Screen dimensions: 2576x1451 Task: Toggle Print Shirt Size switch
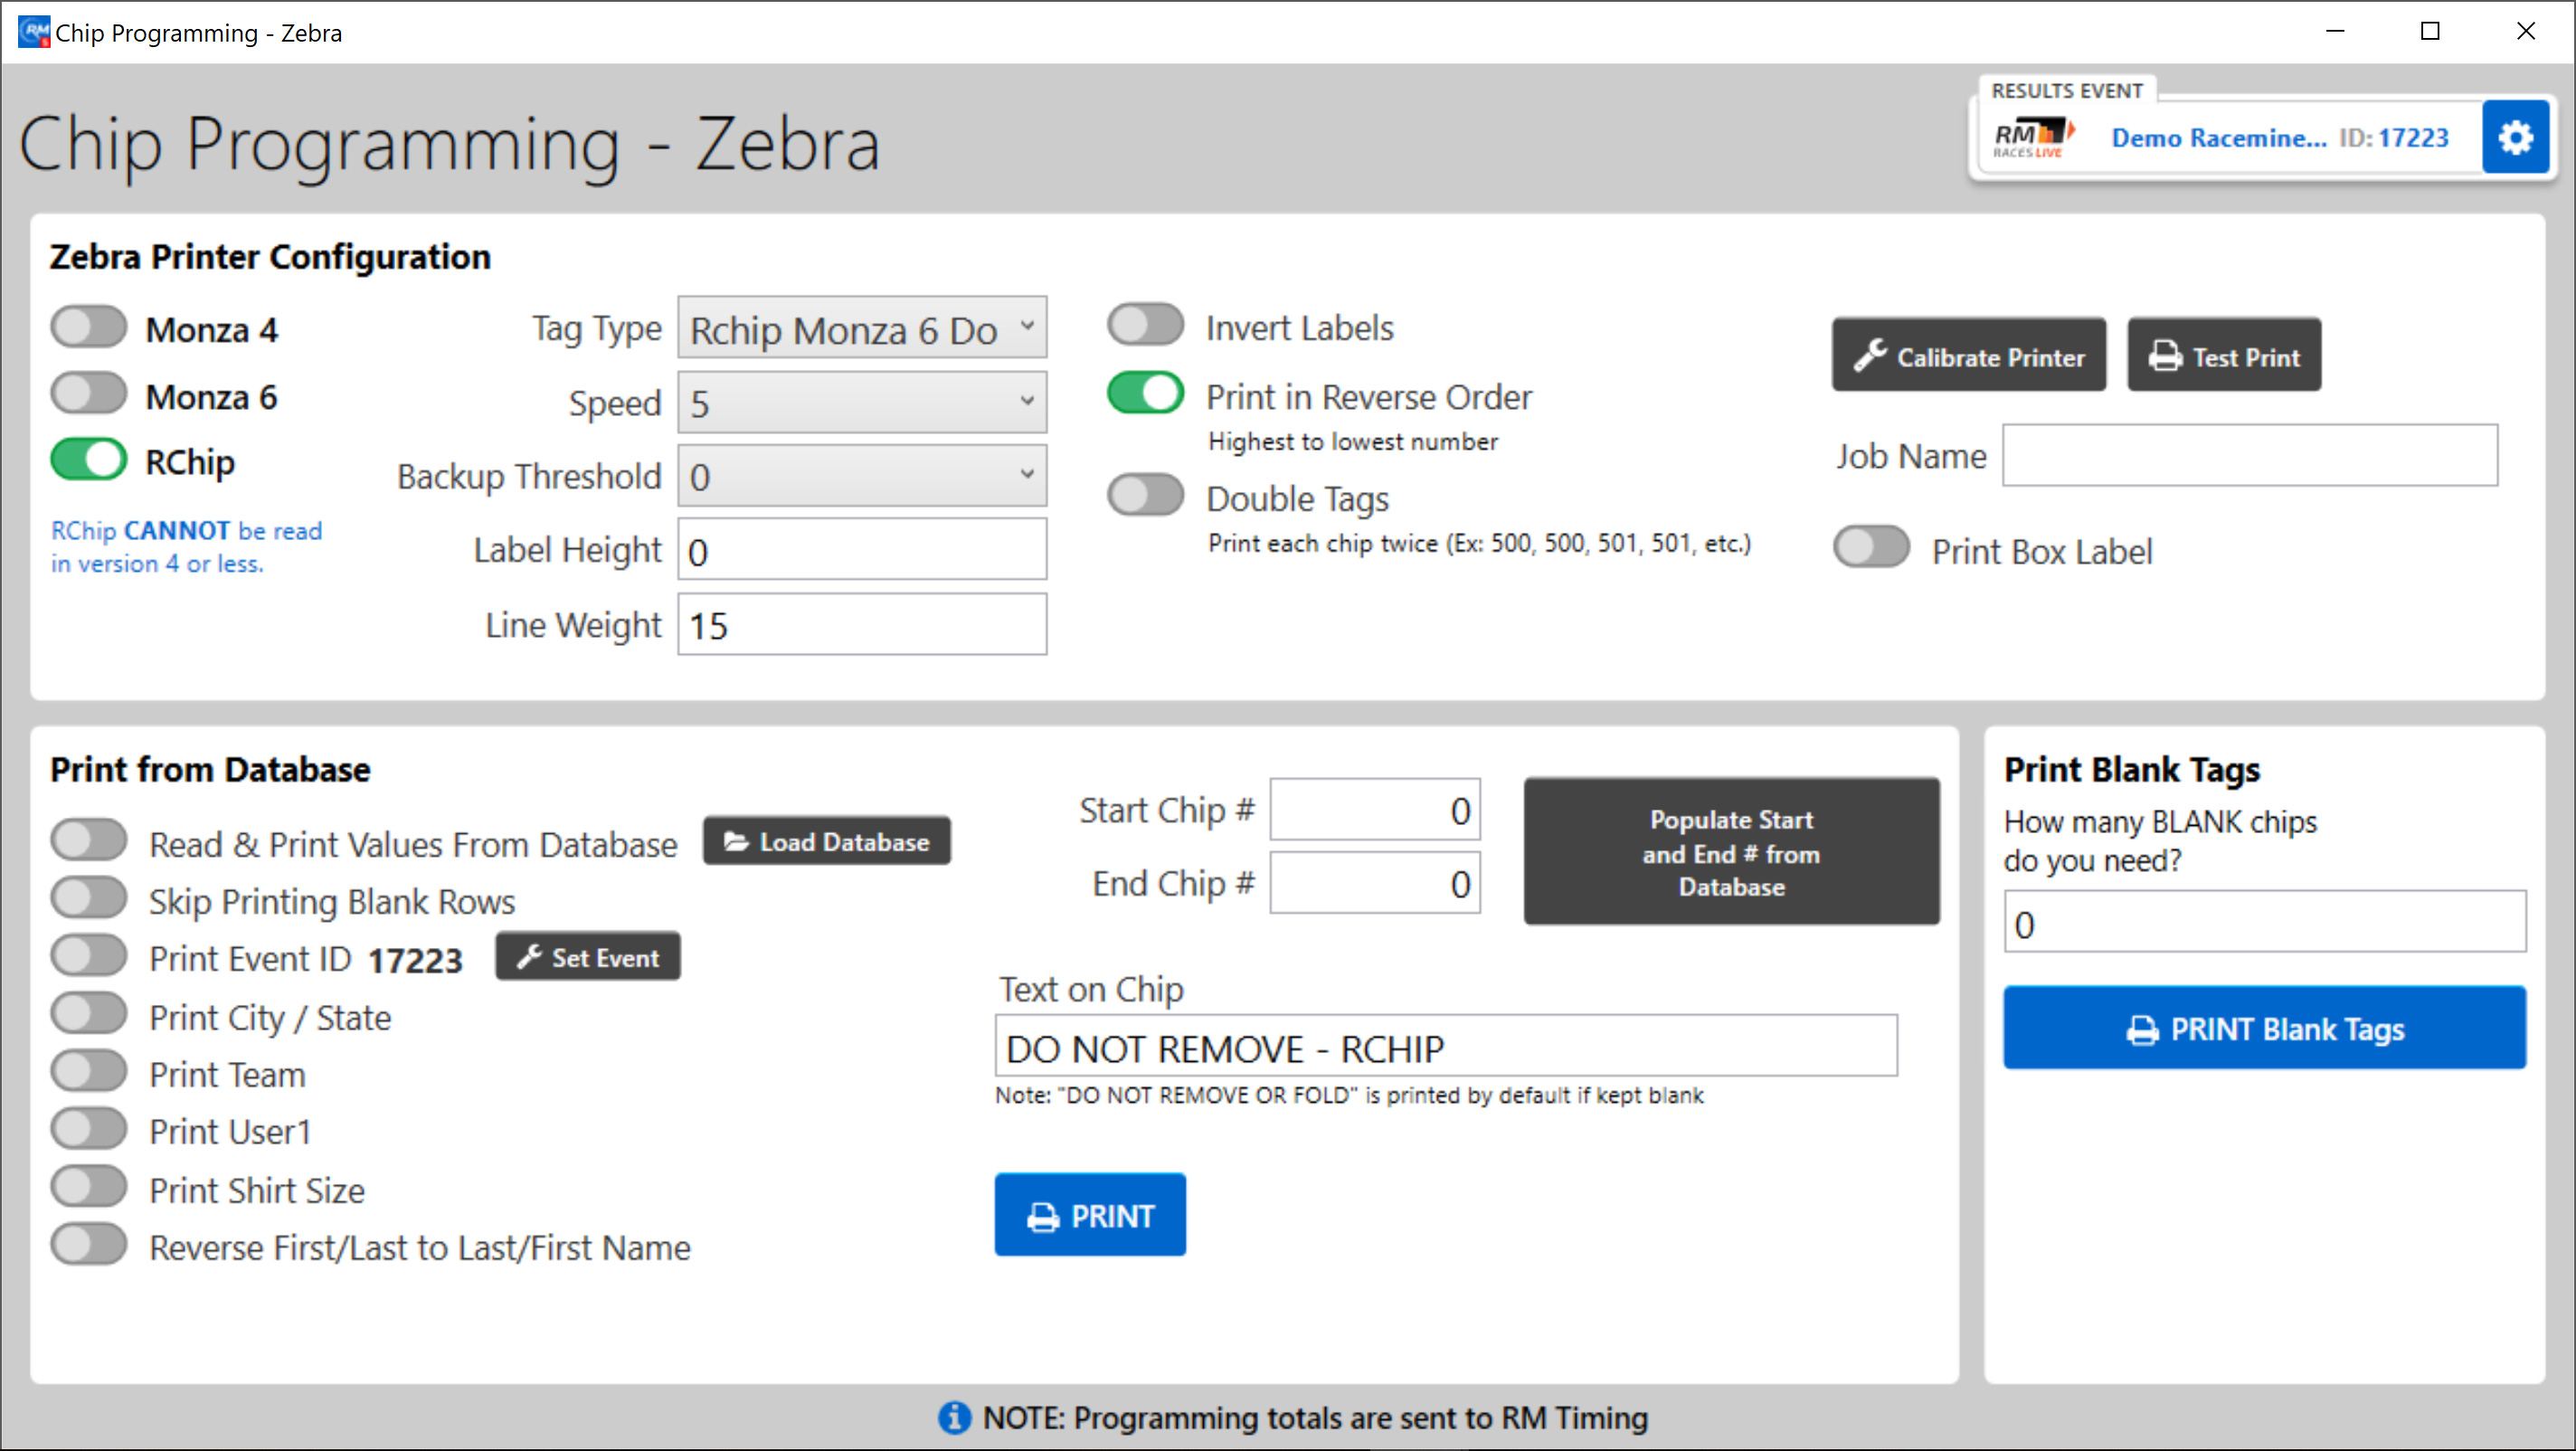pyautogui.click(x=89, y=1187)
